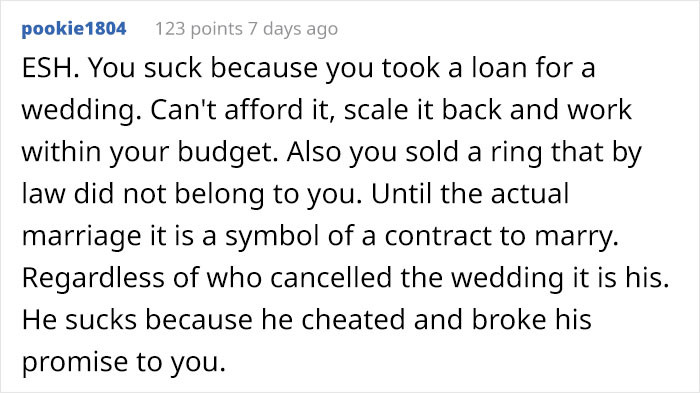Open the pookie1804 user profile link
Viewport: 700px width, 393px height.
point(74,29)
